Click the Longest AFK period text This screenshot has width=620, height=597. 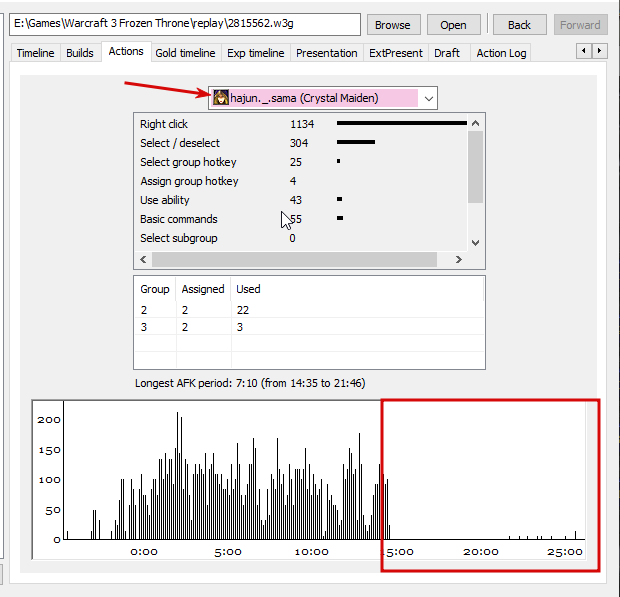[x=250, y=383]
